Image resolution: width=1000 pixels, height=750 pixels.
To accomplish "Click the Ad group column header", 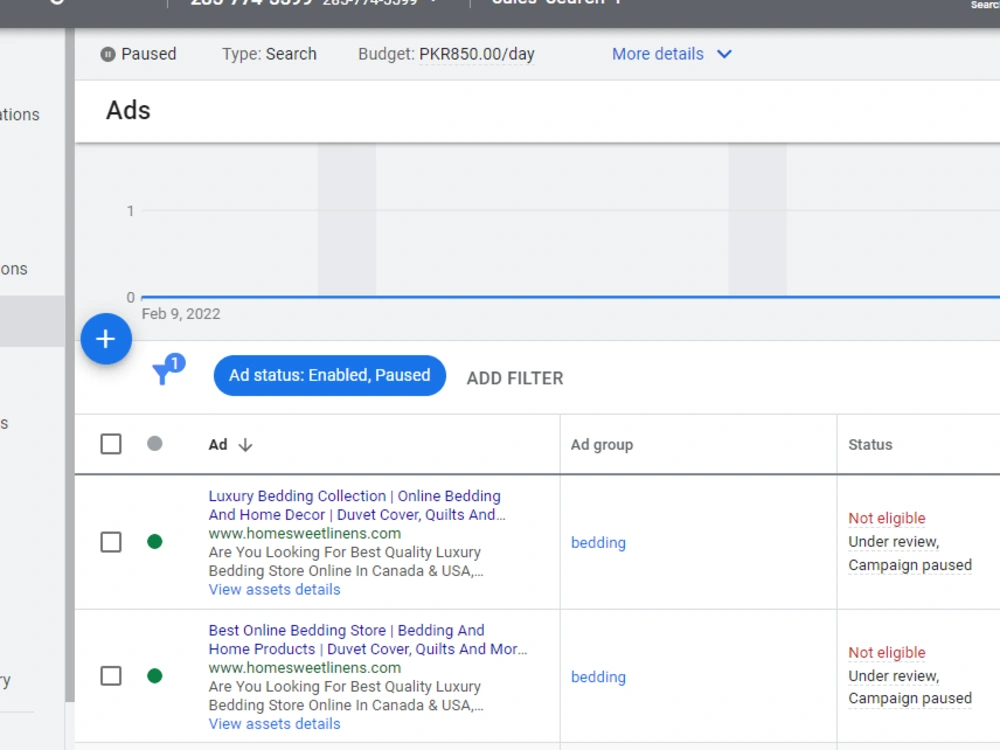I will pos(601,445).
